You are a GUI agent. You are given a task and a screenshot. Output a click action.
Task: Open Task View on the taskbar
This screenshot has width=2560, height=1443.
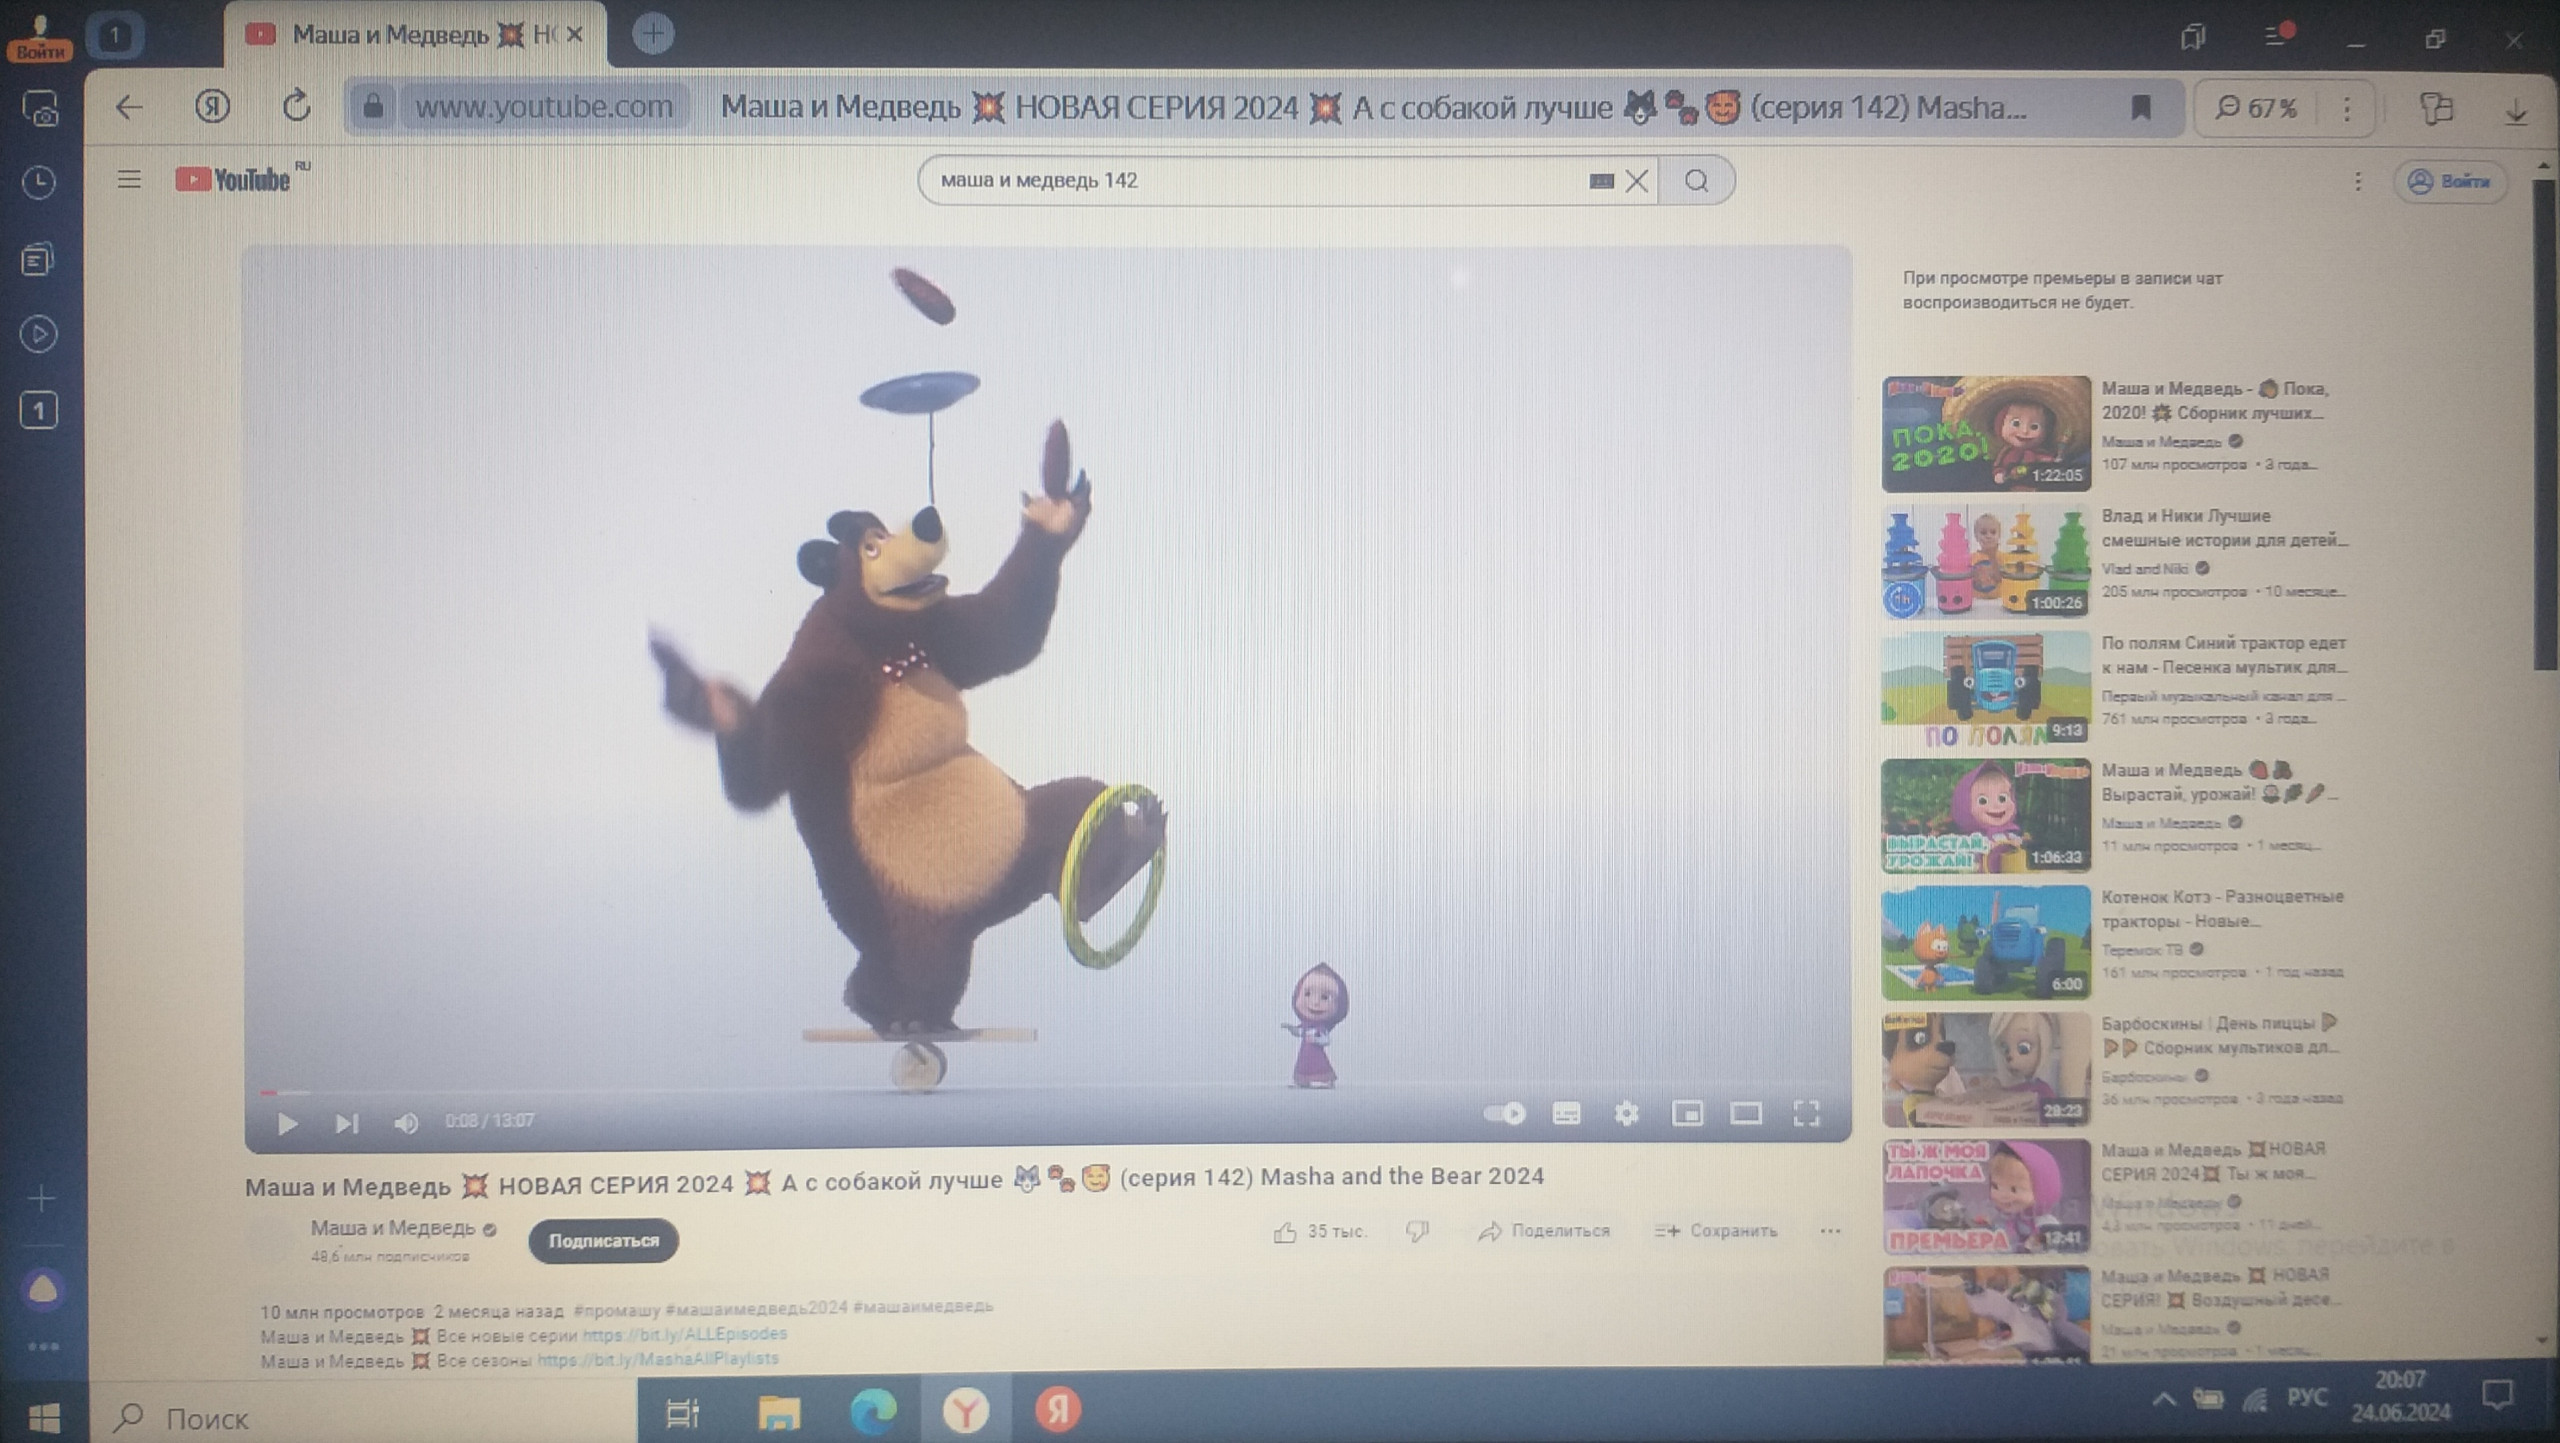pos(683,1413)
